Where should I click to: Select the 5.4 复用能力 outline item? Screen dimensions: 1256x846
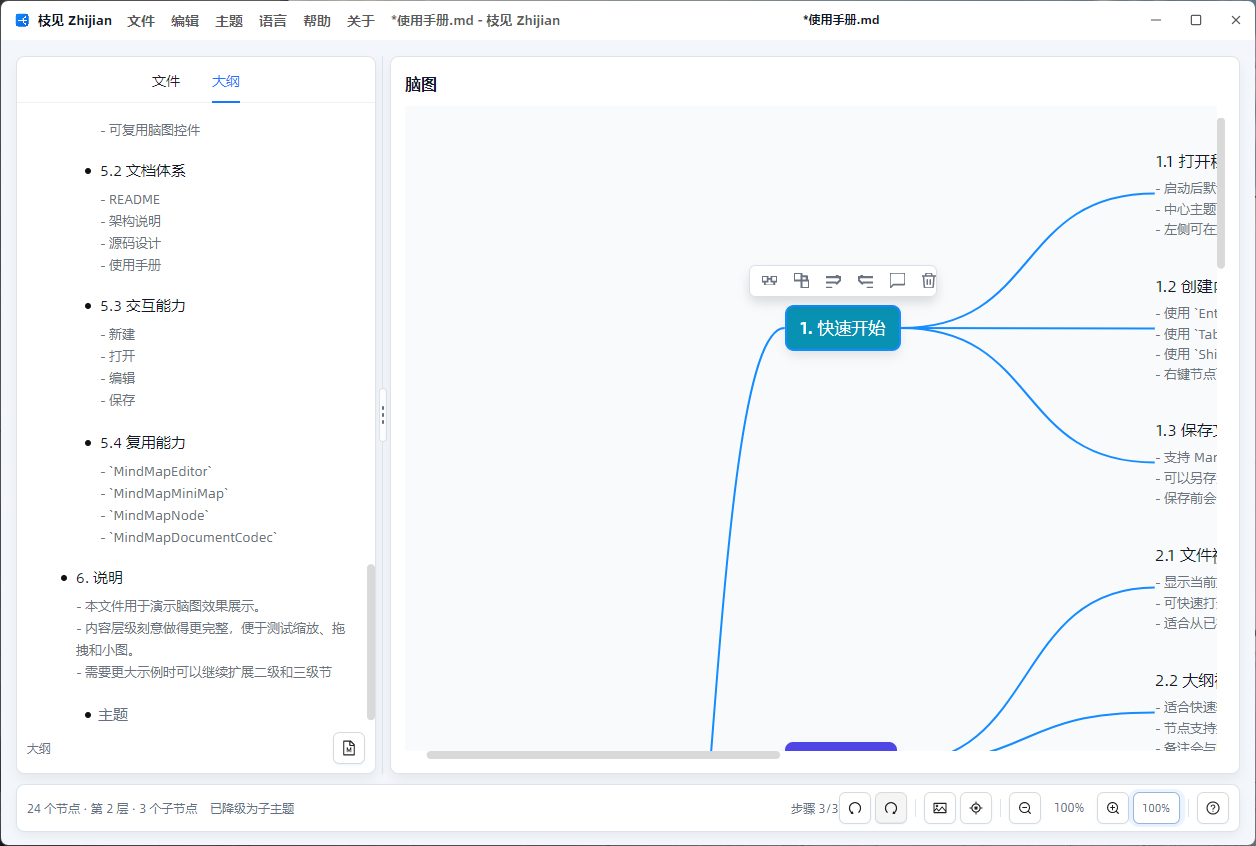tap(143, 442)
